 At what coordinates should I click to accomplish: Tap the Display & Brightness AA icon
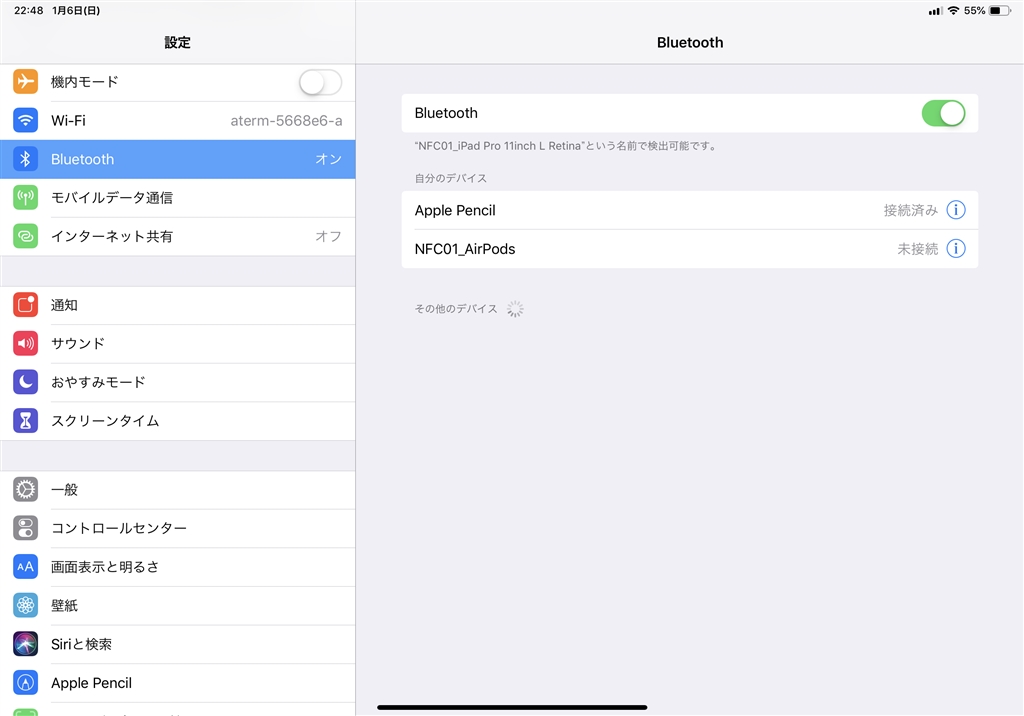coord(25,566)
